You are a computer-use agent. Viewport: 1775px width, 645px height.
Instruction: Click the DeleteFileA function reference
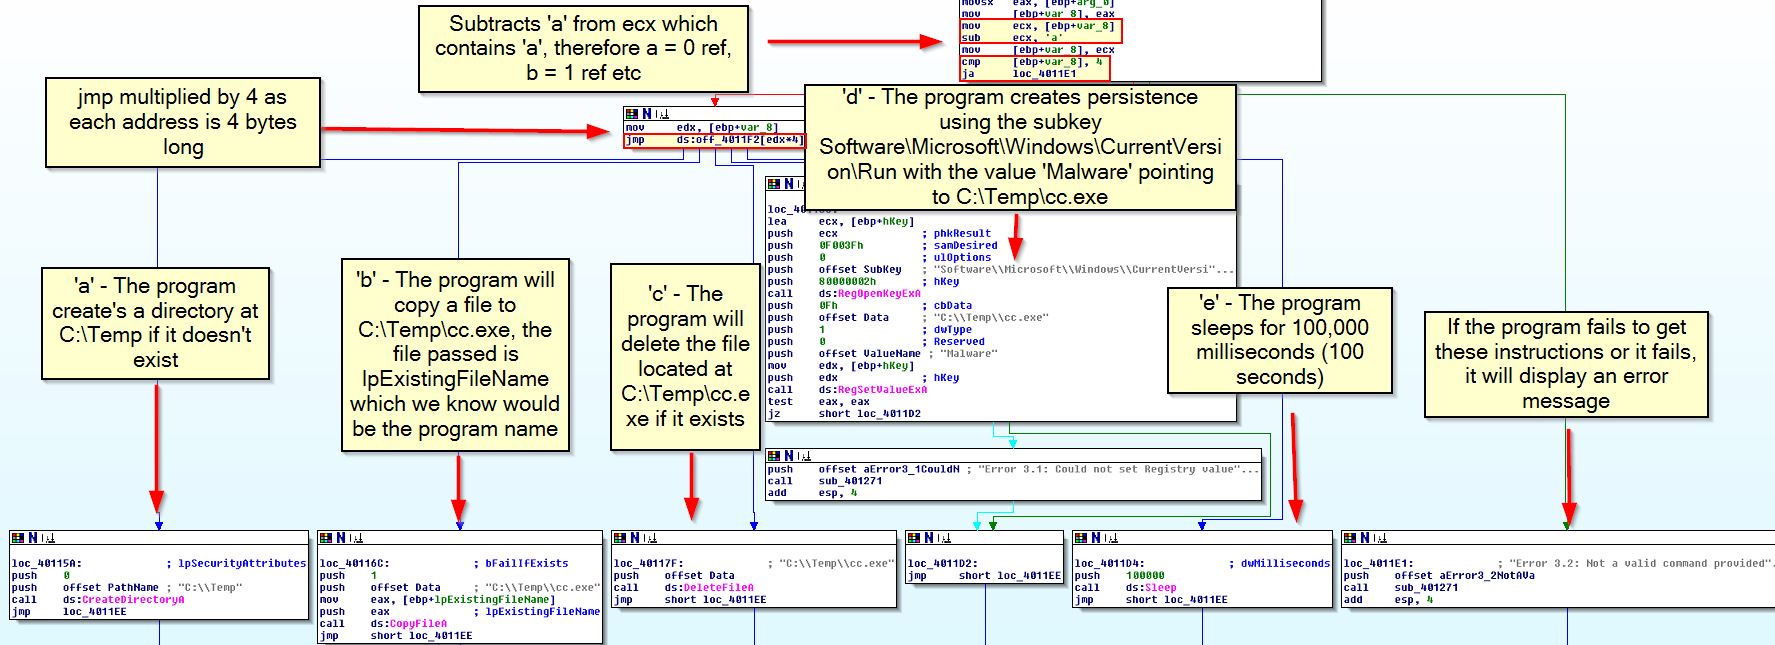point(714,588)
